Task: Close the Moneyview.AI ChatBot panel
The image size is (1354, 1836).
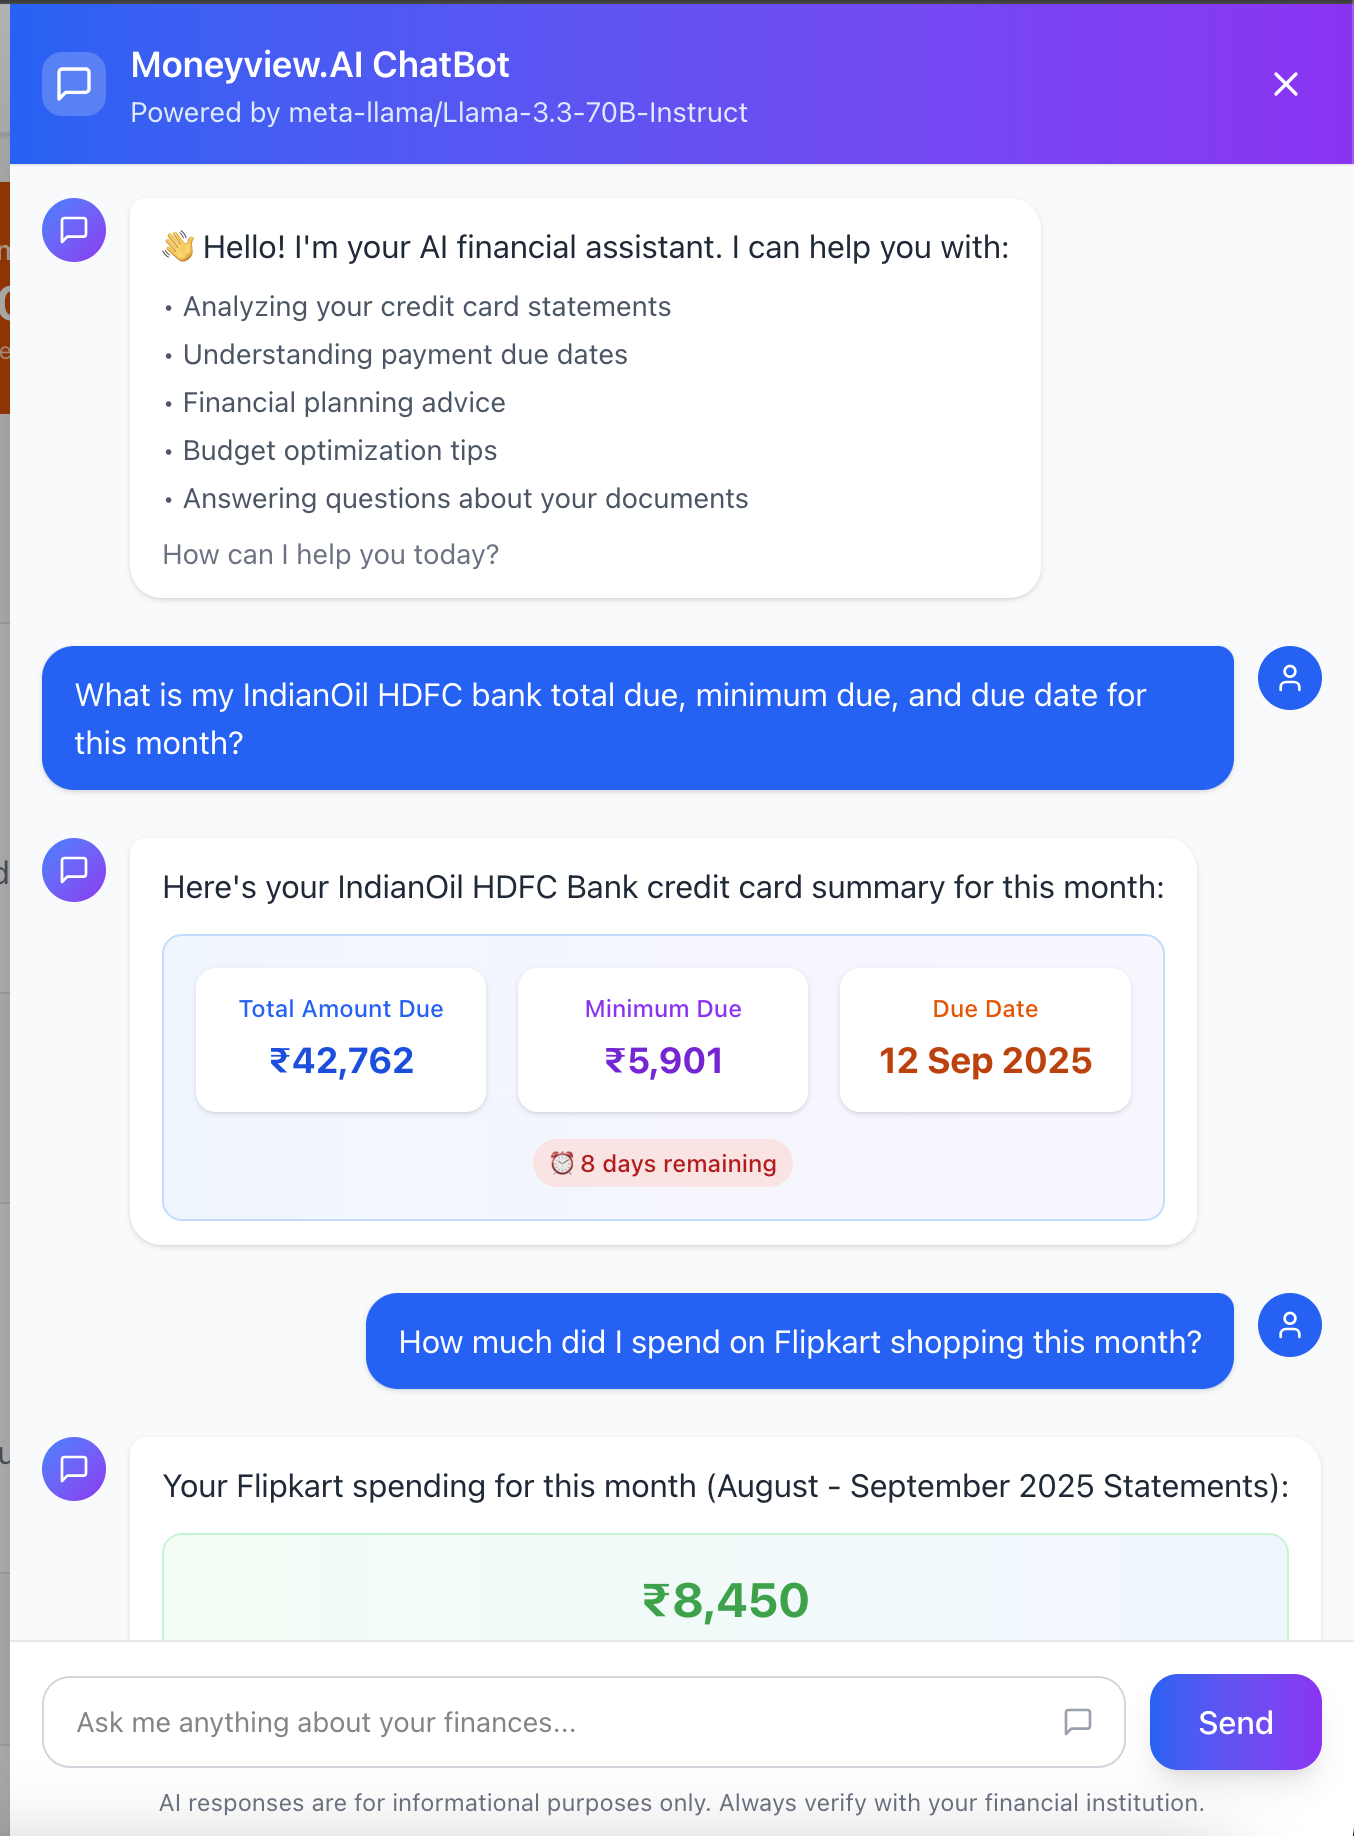Action: [x=1286, y=84]
